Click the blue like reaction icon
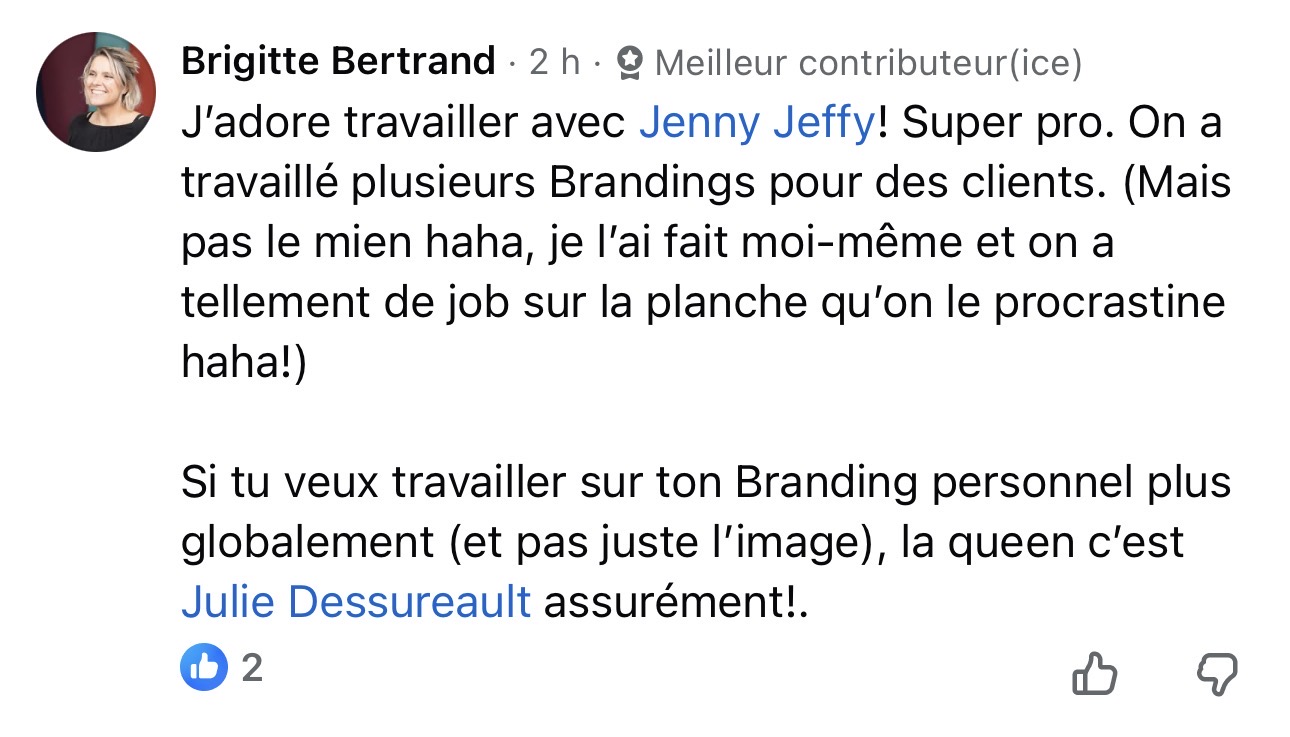The width and height of the screenshot is (1290, 737). tap(205, 667)
